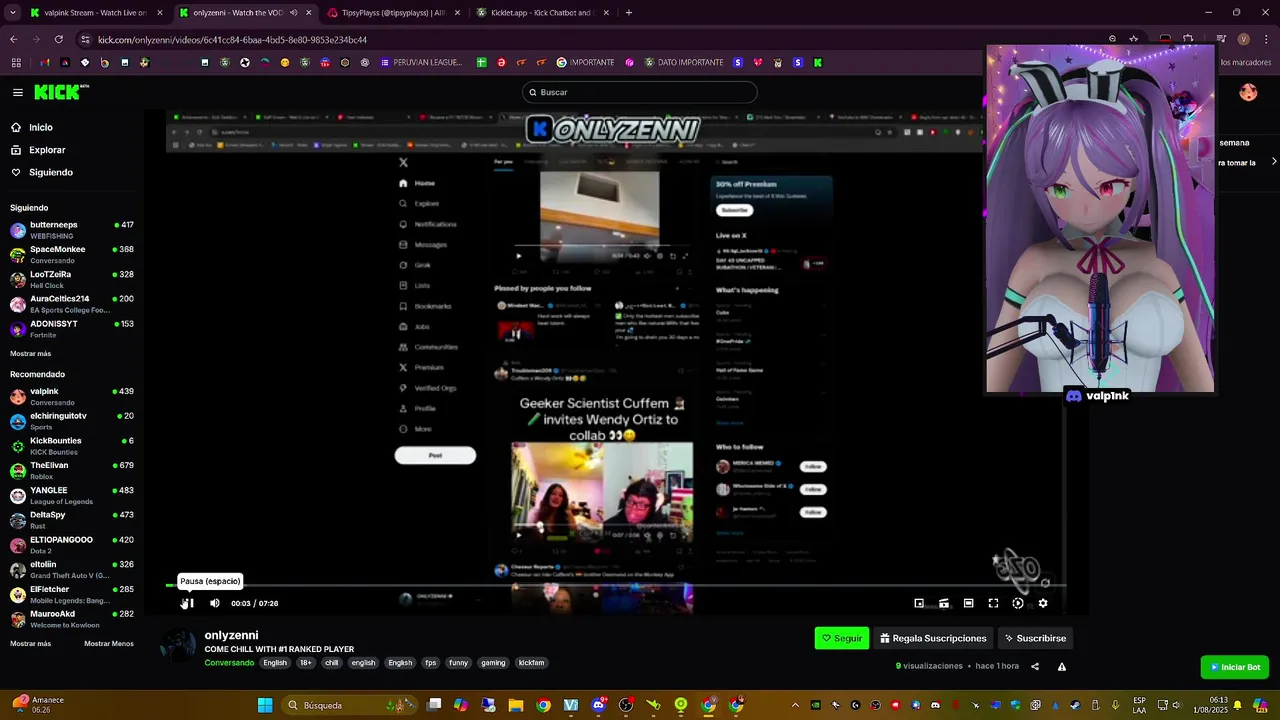Switch to TipsyPlayss browser tab
The height and width of the screenshot is (720, 1280).
[393, 13]
